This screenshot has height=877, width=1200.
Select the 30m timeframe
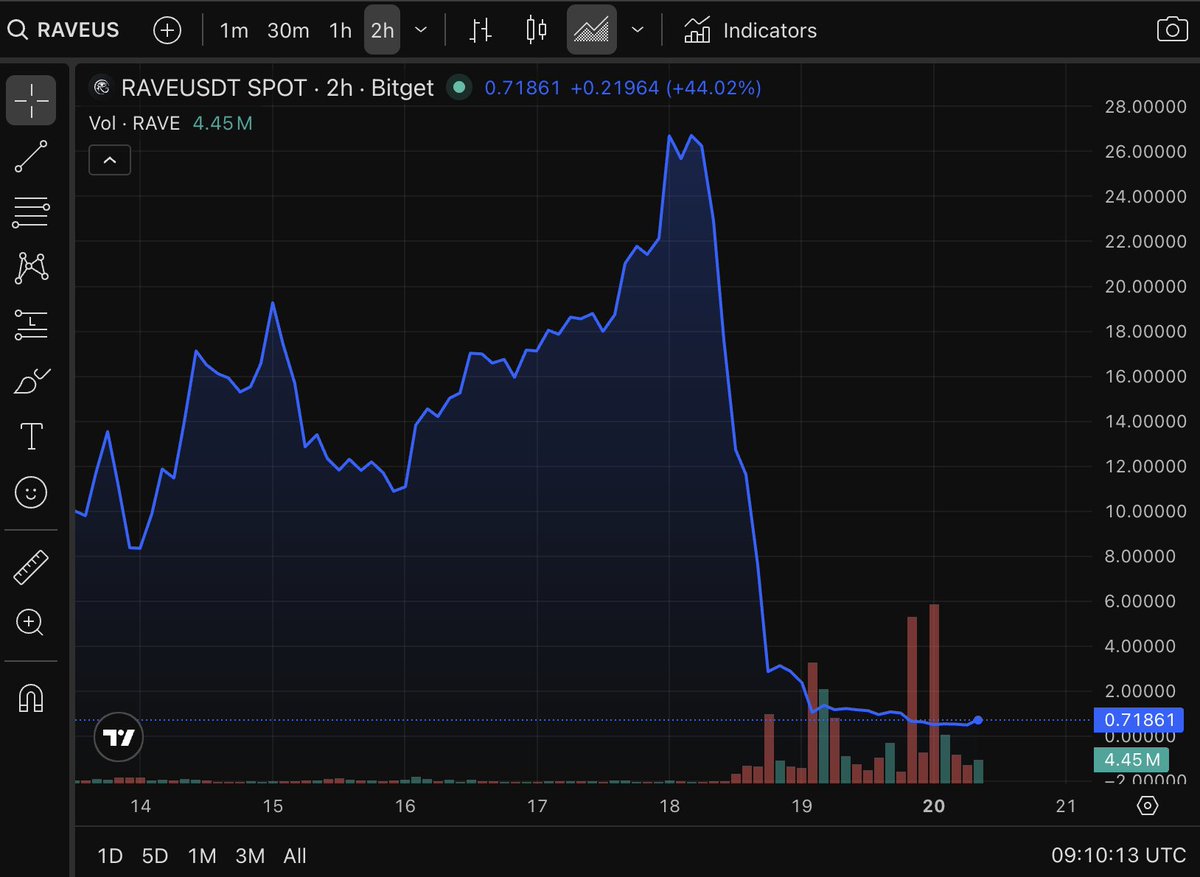[288, 30]
